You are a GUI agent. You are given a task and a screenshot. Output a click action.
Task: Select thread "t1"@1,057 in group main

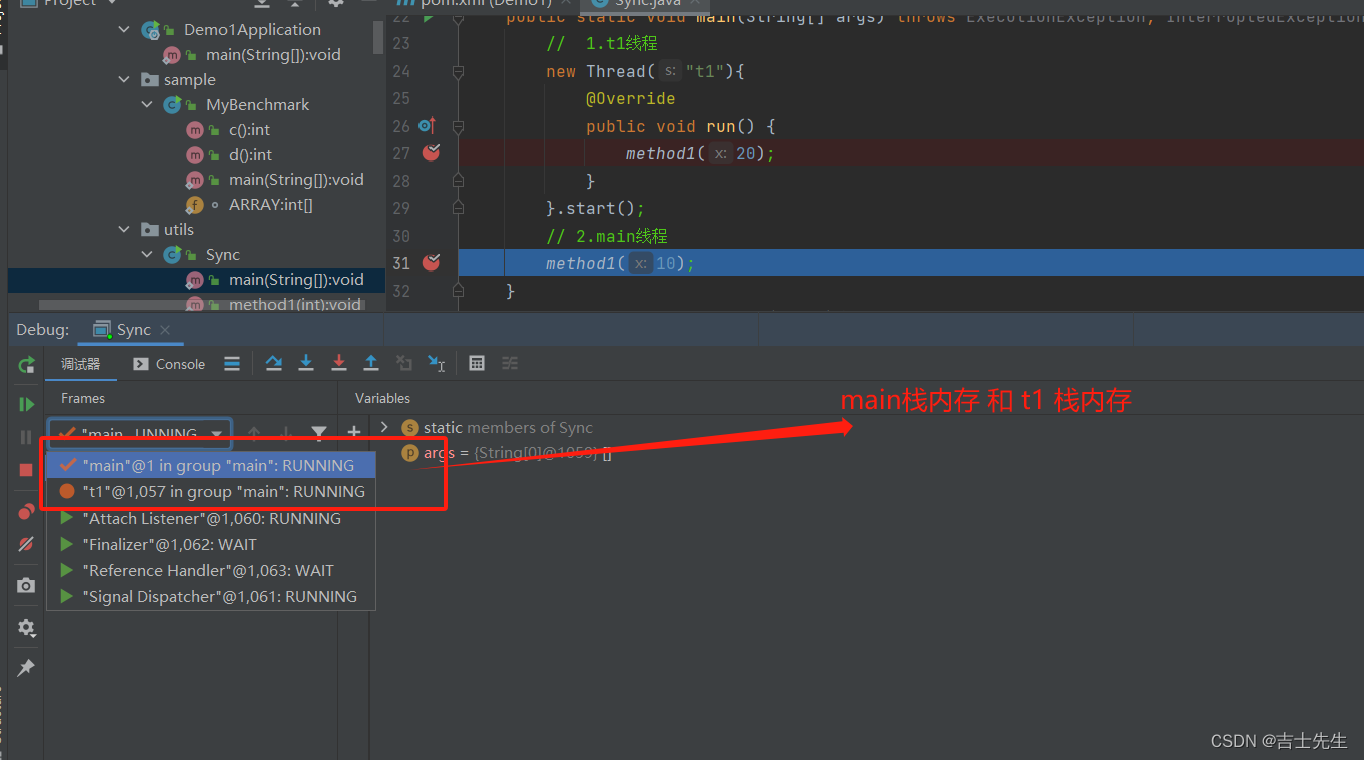click(x=210, y=491)
